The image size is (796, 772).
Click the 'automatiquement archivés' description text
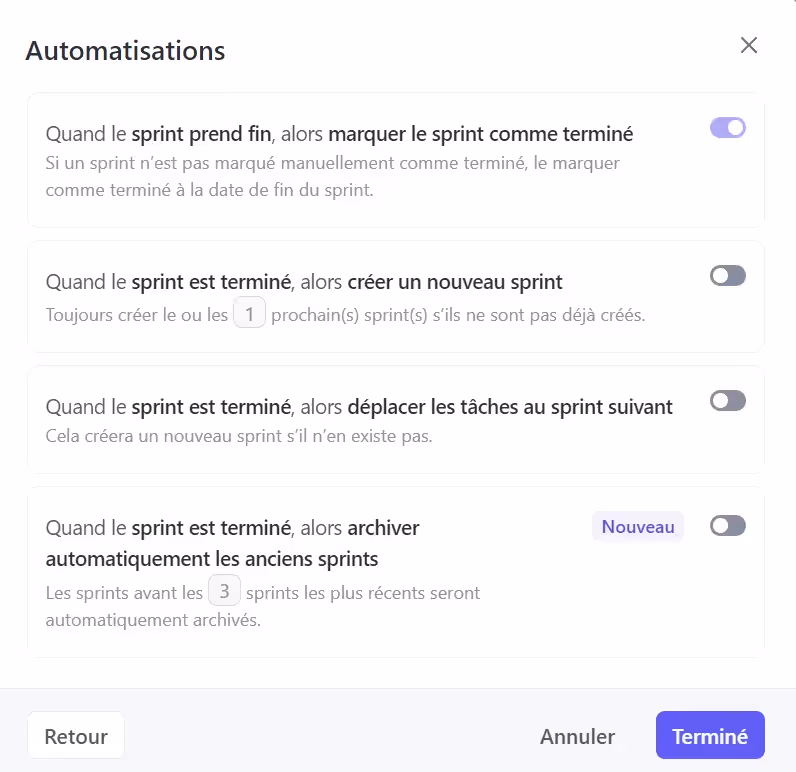click(153, 619)
